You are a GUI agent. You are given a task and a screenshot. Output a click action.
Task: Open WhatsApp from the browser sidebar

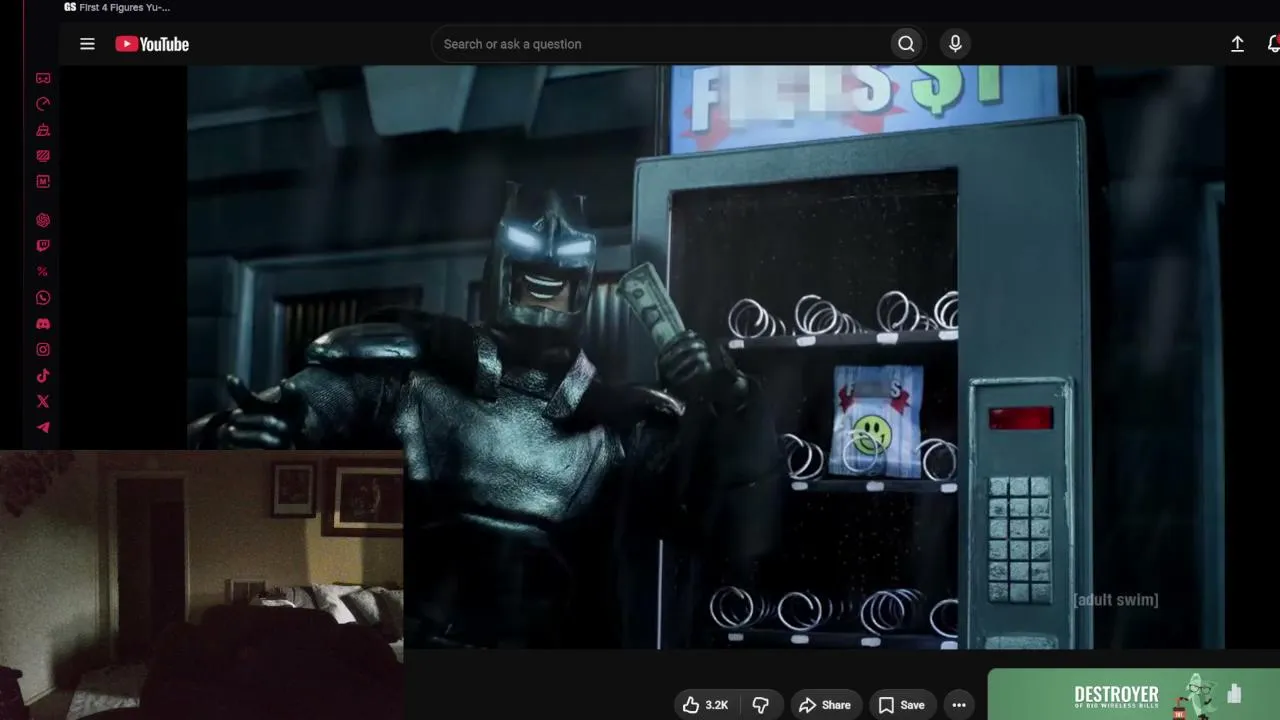coord(43,298)
